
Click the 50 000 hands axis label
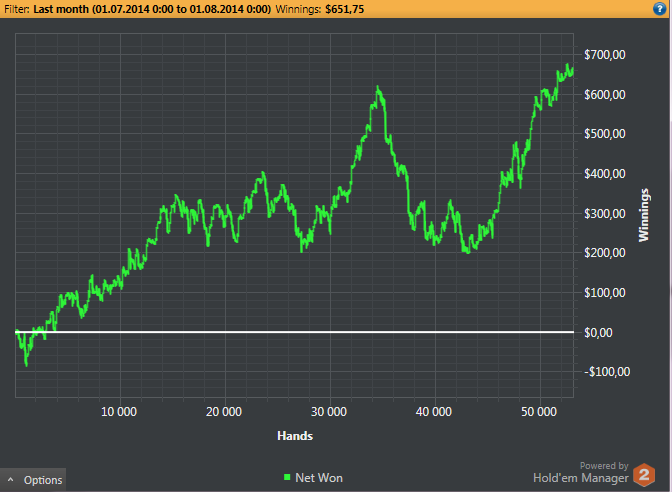[x=539, y=412]
